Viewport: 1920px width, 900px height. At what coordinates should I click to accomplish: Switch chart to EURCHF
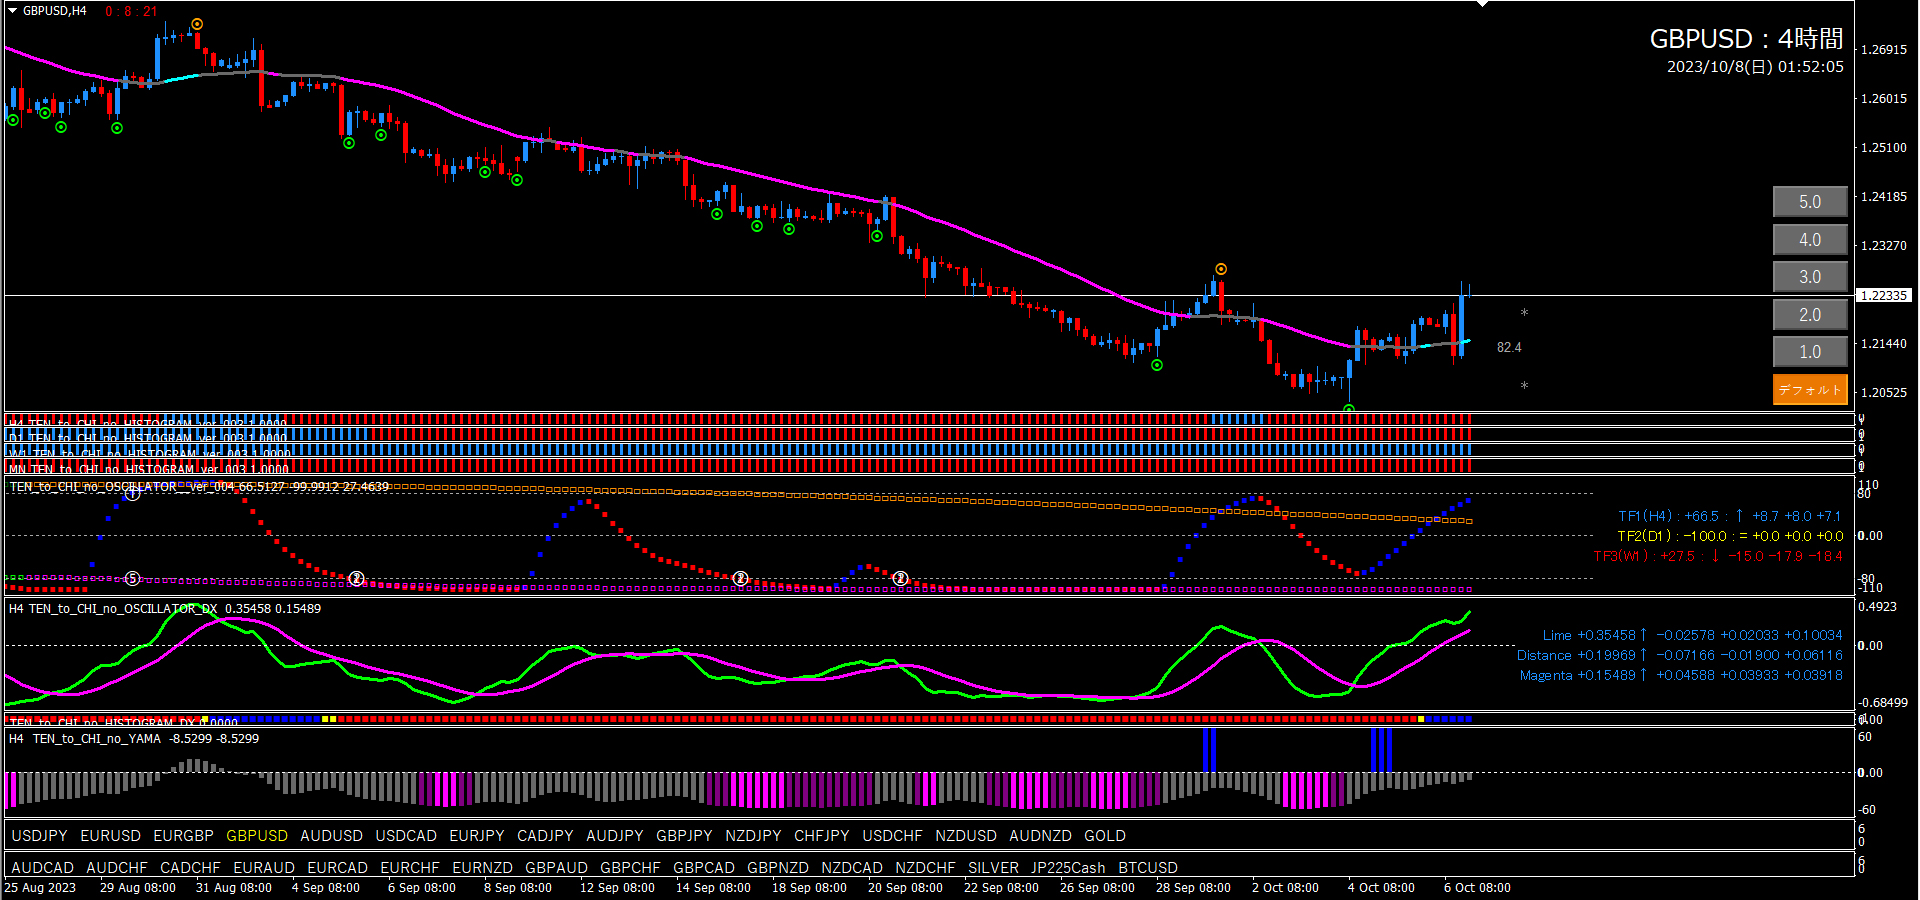(410, 868)
